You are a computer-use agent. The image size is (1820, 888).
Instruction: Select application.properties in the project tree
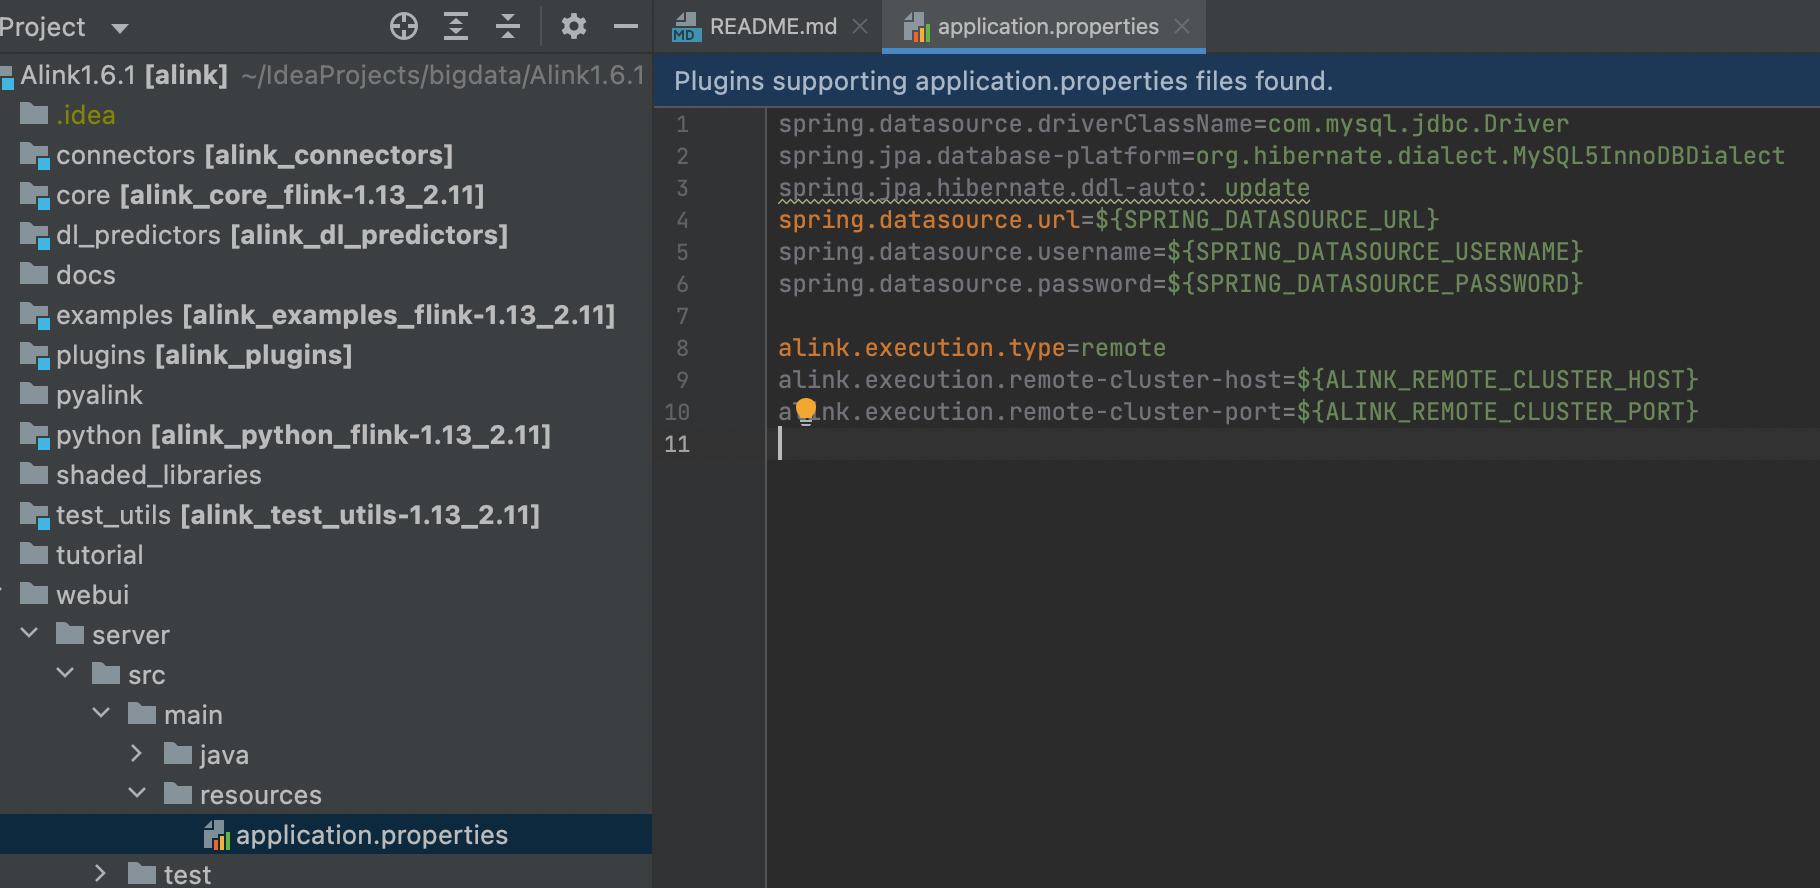(326, 835)
